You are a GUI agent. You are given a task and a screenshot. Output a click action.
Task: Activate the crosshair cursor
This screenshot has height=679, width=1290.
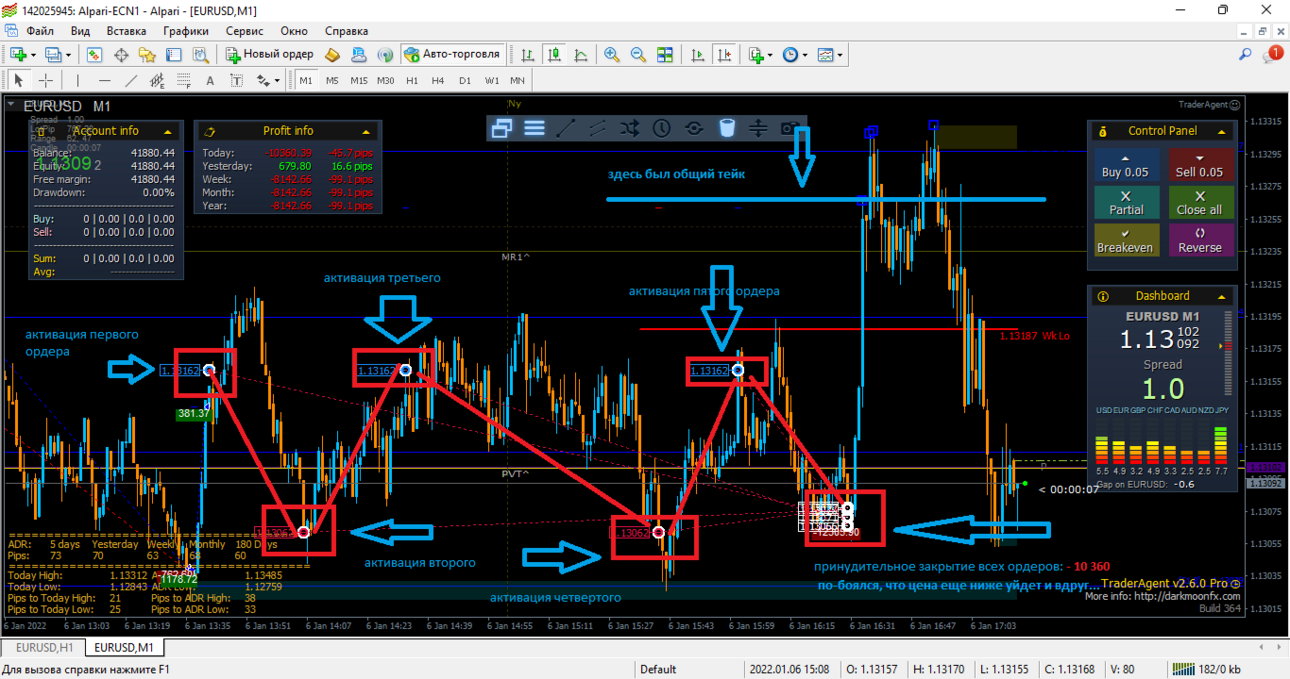[x=45, y=81]
